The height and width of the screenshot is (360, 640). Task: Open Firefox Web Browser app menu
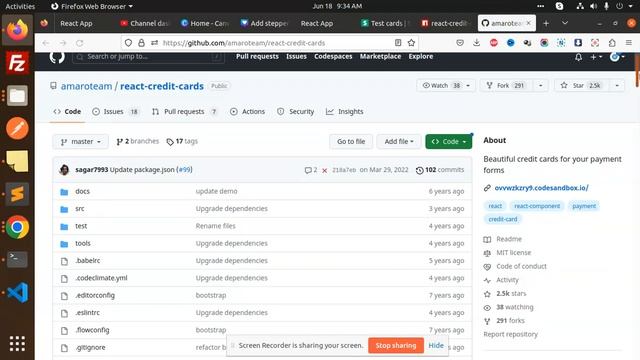(92, 6)
